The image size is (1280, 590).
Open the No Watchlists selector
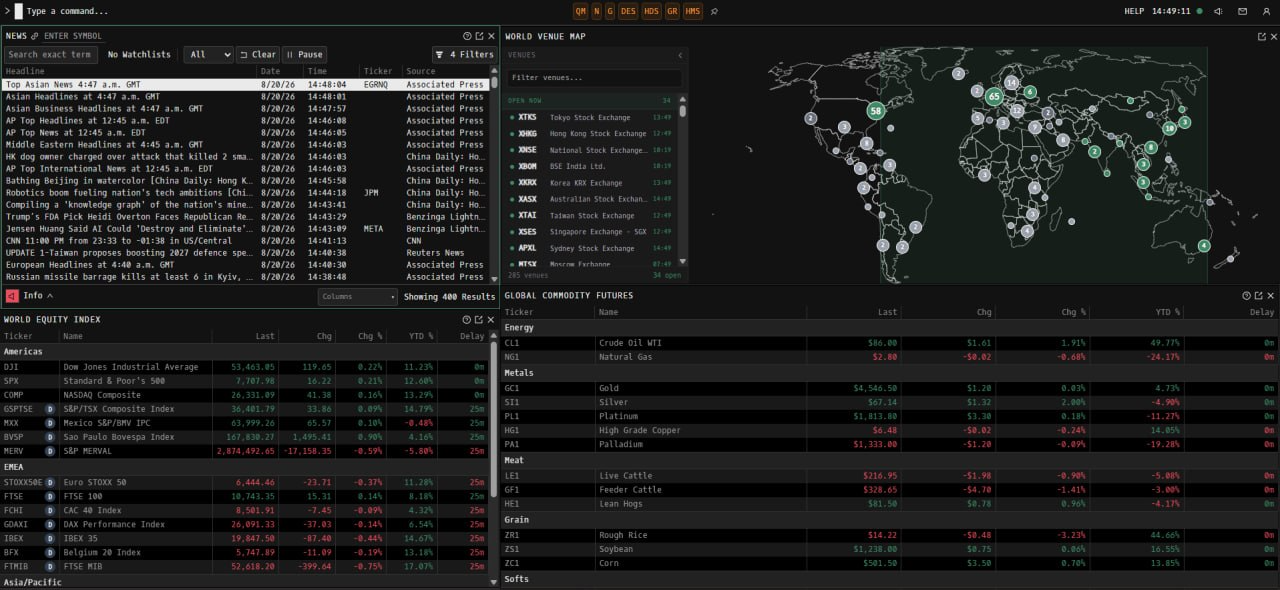139,54
